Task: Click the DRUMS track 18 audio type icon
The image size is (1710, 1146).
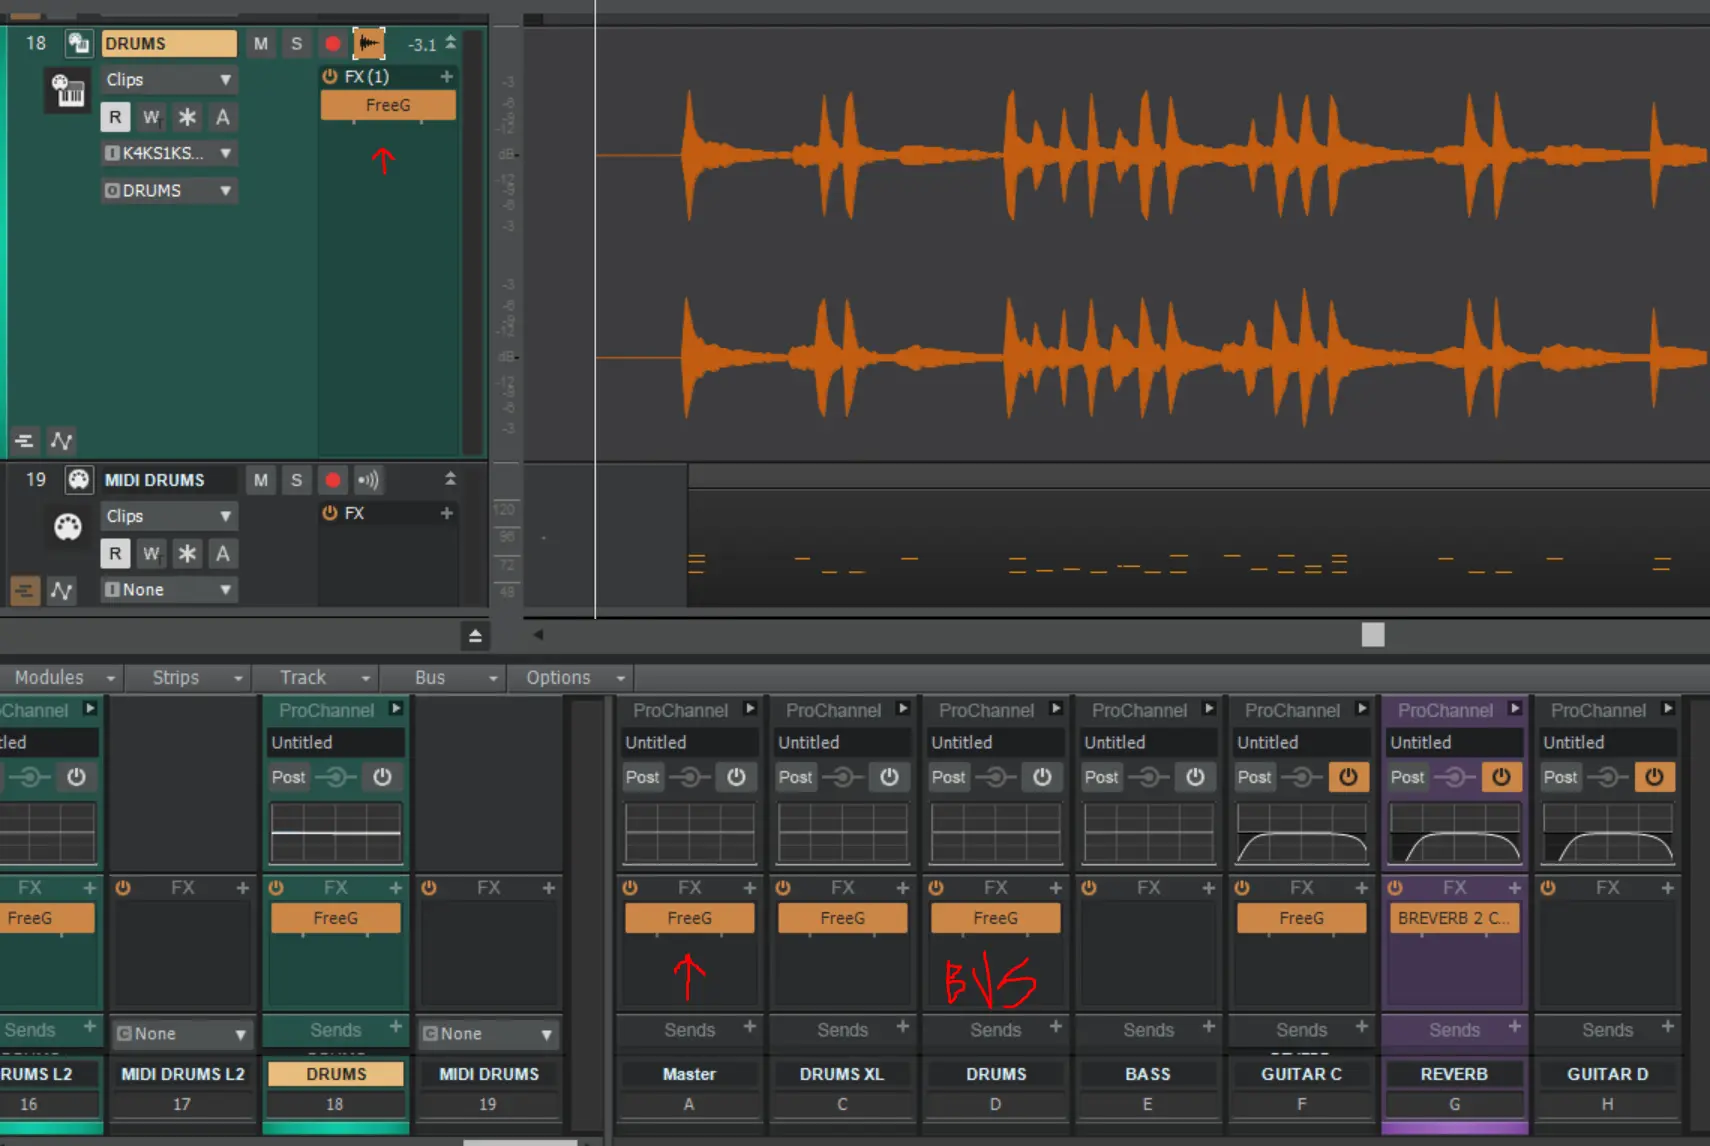Action: click(78, 43)
